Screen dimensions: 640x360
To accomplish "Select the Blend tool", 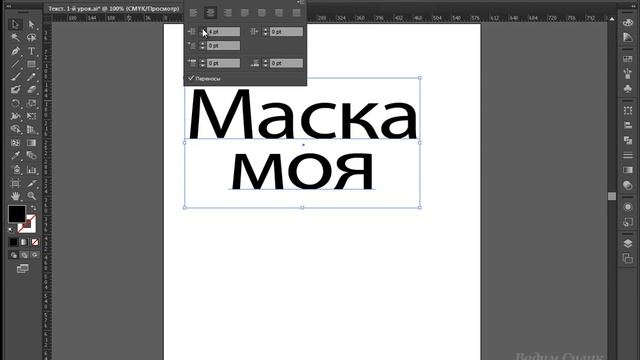I will click(x=31, y=156).
